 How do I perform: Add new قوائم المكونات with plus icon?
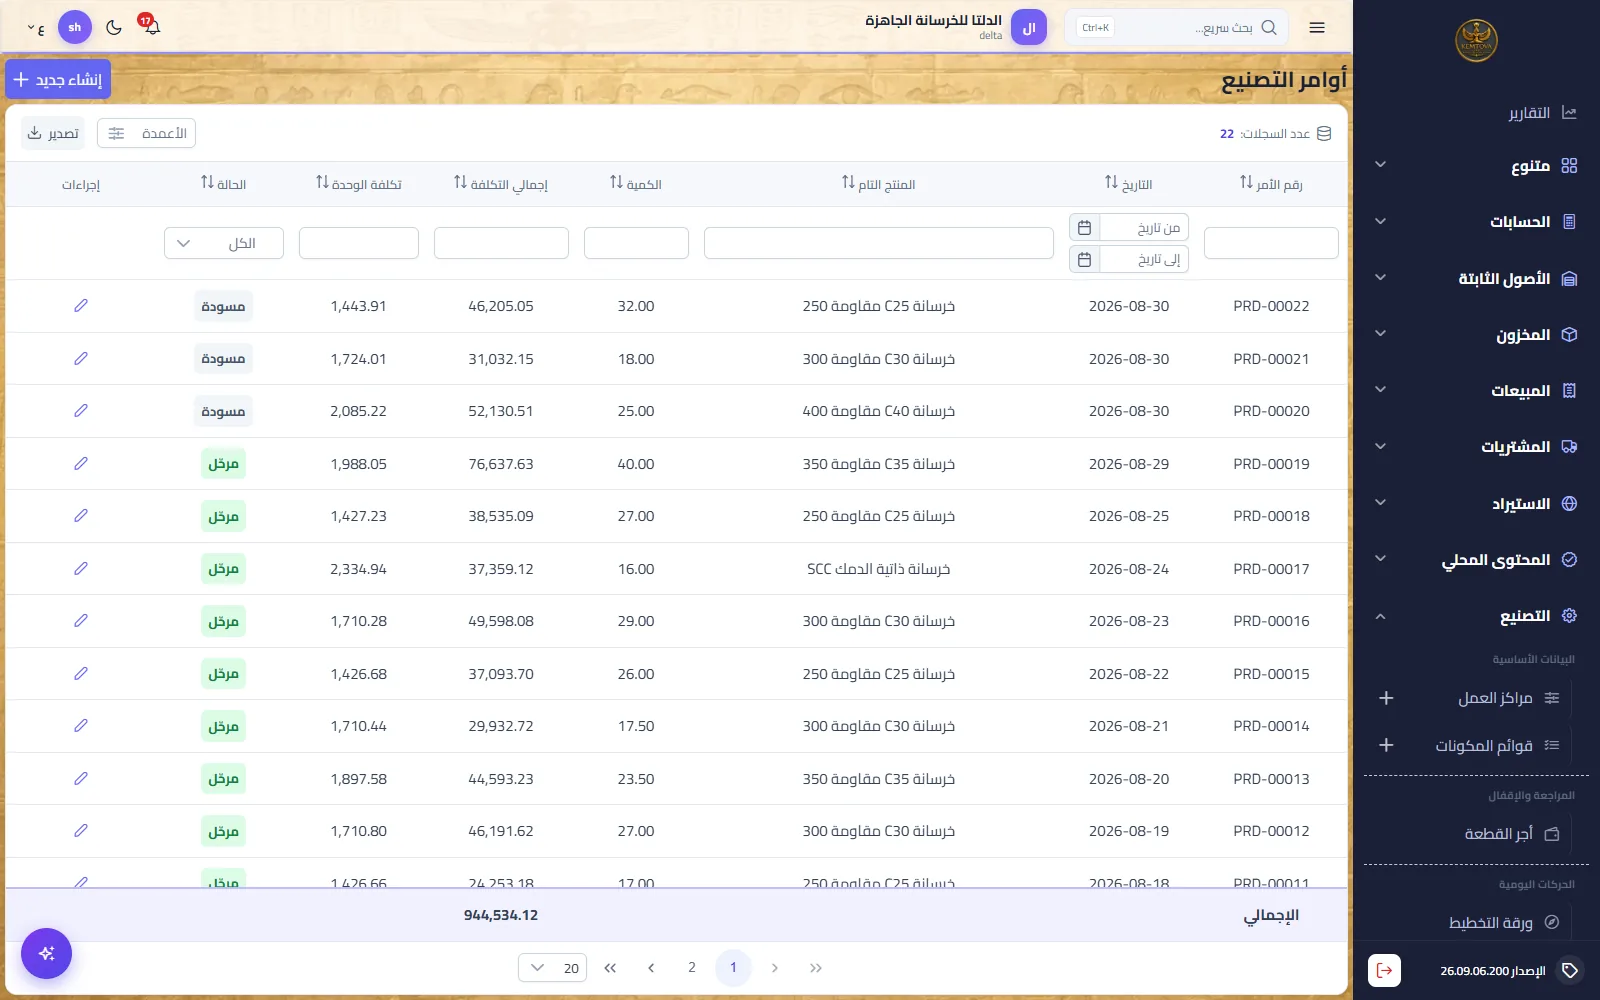tap(1386, 745)
